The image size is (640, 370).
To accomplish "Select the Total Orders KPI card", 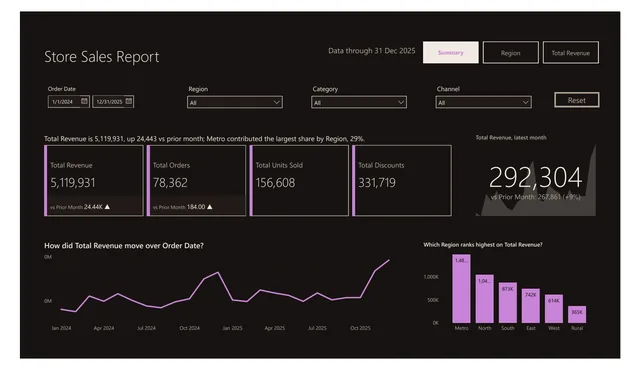I will (x=196, y=180).
